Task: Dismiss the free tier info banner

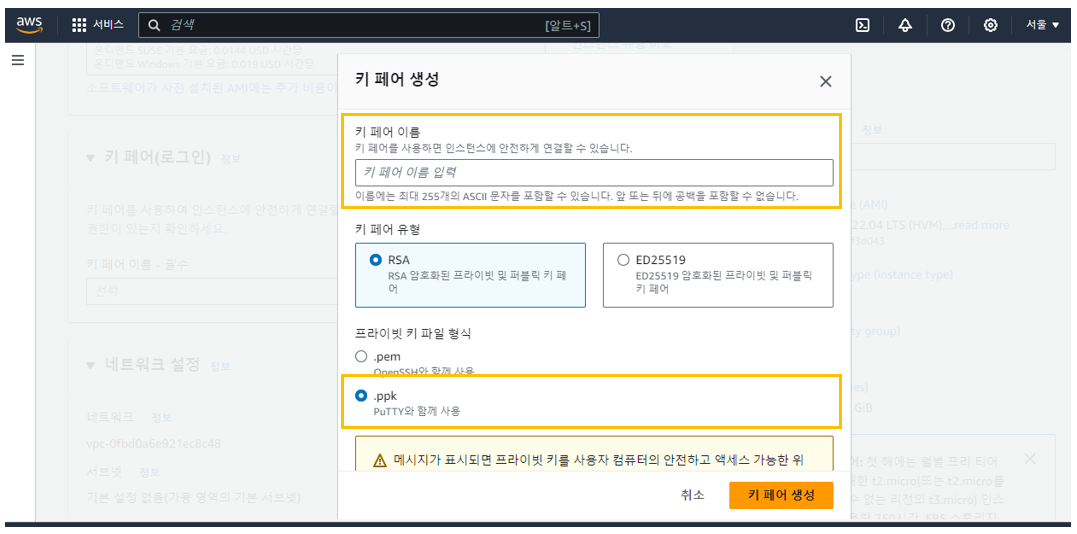Action: (x=1030, y=458)
